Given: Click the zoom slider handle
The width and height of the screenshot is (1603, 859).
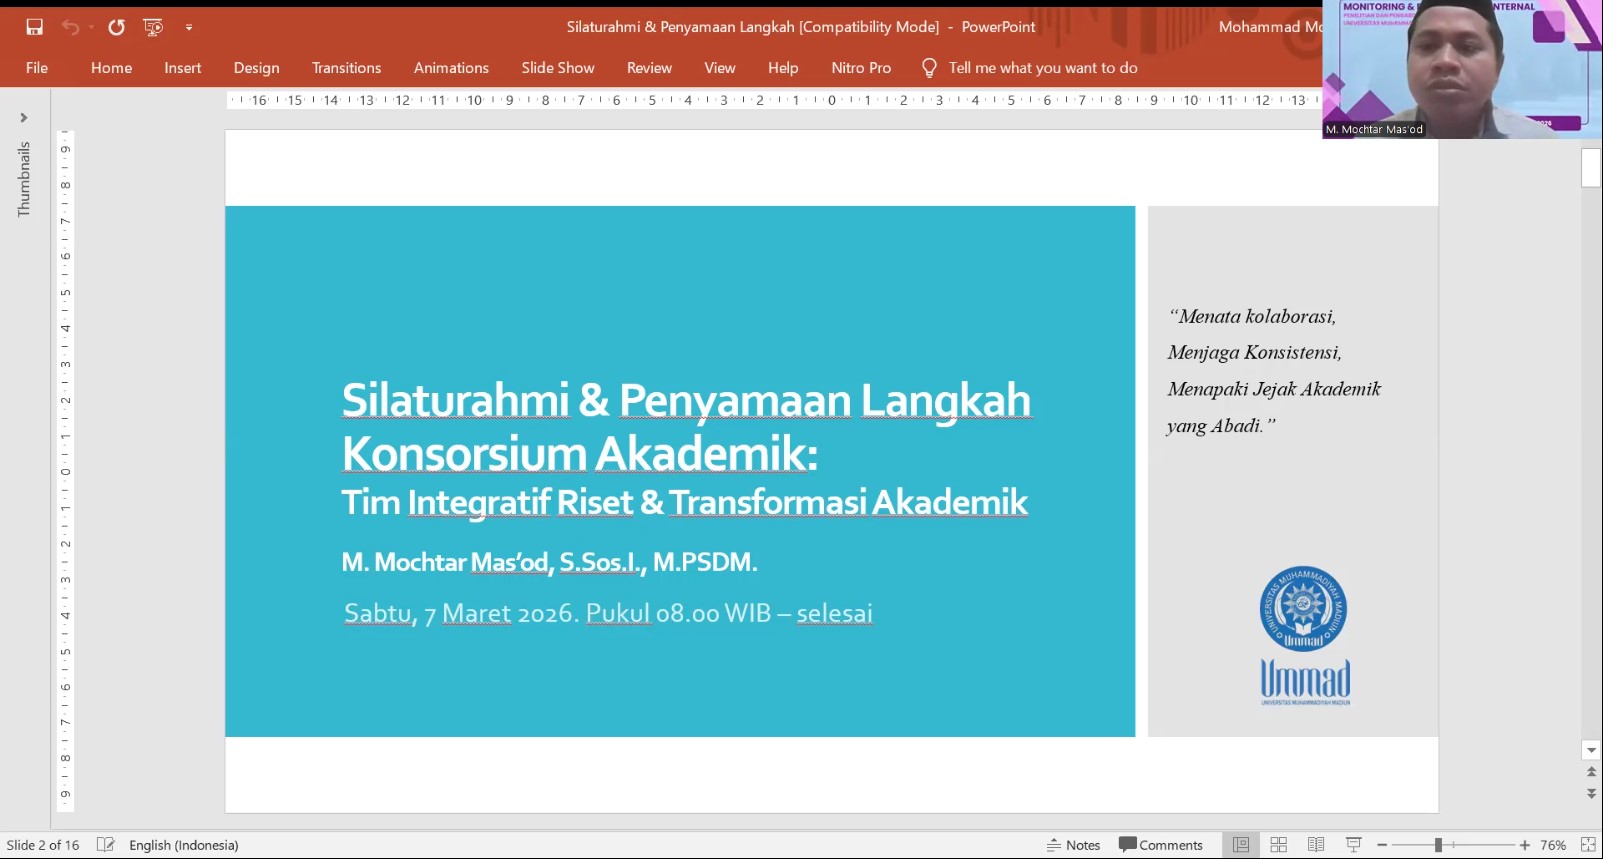Looking at the screenshot, I should 1438,845.
